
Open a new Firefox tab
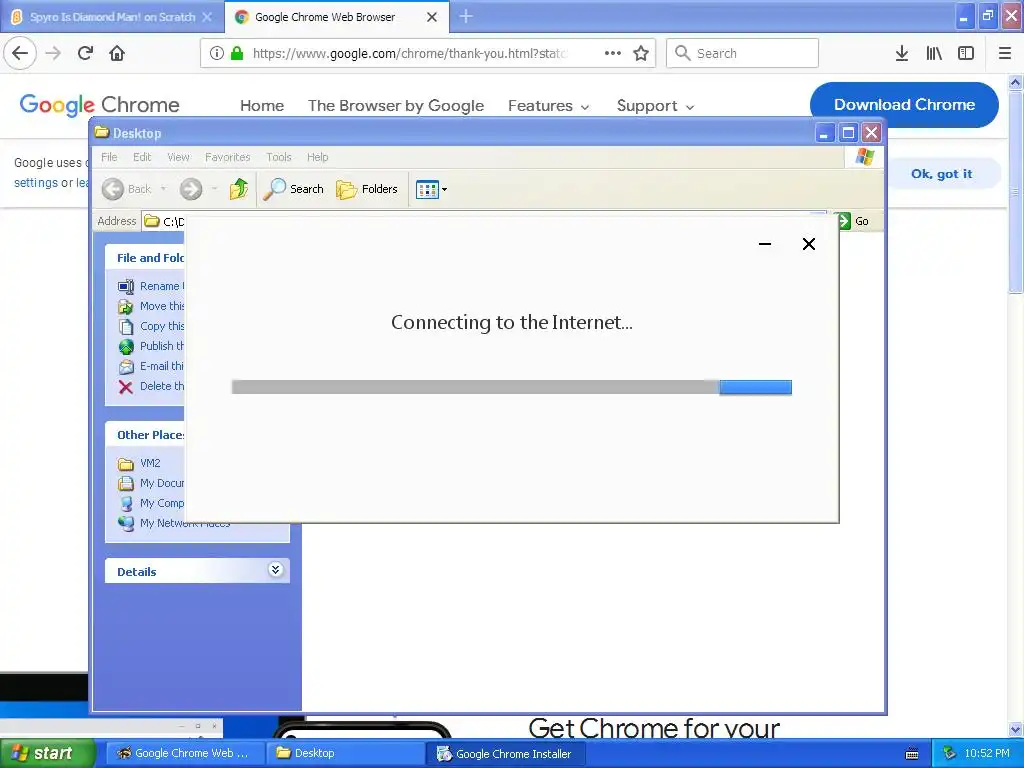pyautogui.click(x=466, y=16)
